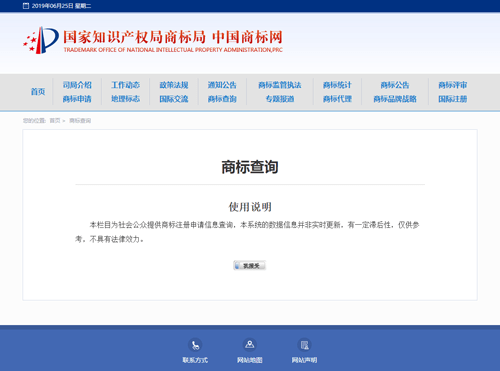This screenshot has height=371, width=500.
Task: Open 商标公告 from the navigation bar
Action: coord(395,85)
